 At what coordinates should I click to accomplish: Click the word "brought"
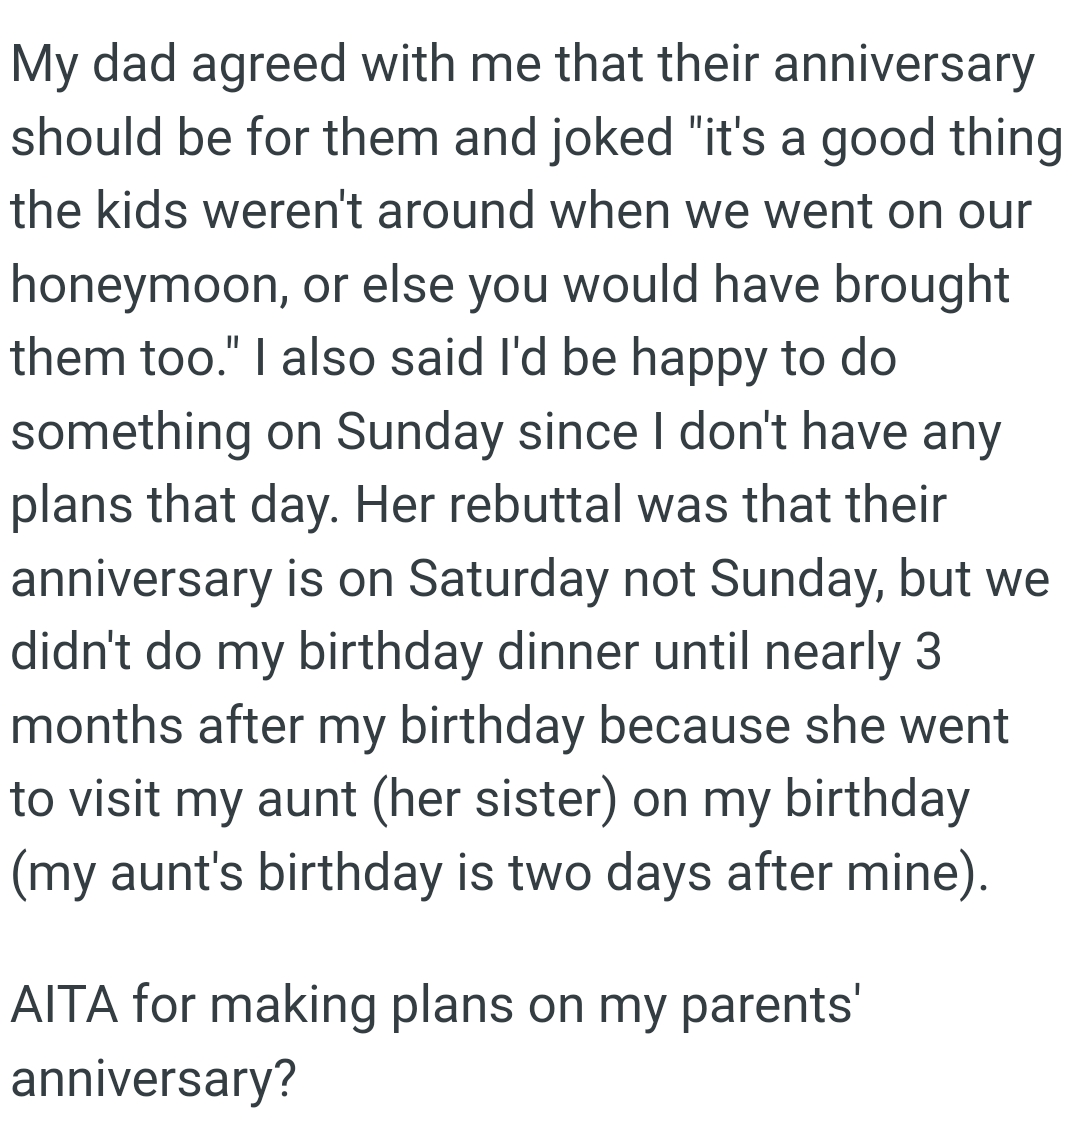point(921,286)
